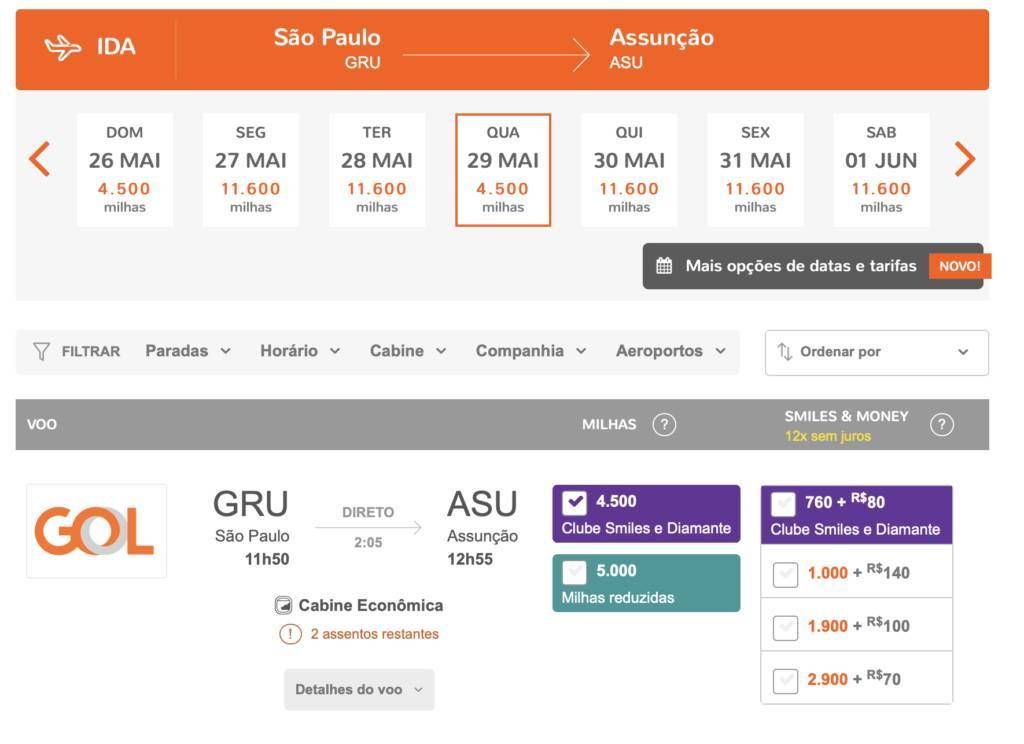This screenshot has width=1024, height=744.
Task: Click the filter funnel icon
Action: pyautogui.click(x=41, y=352)
